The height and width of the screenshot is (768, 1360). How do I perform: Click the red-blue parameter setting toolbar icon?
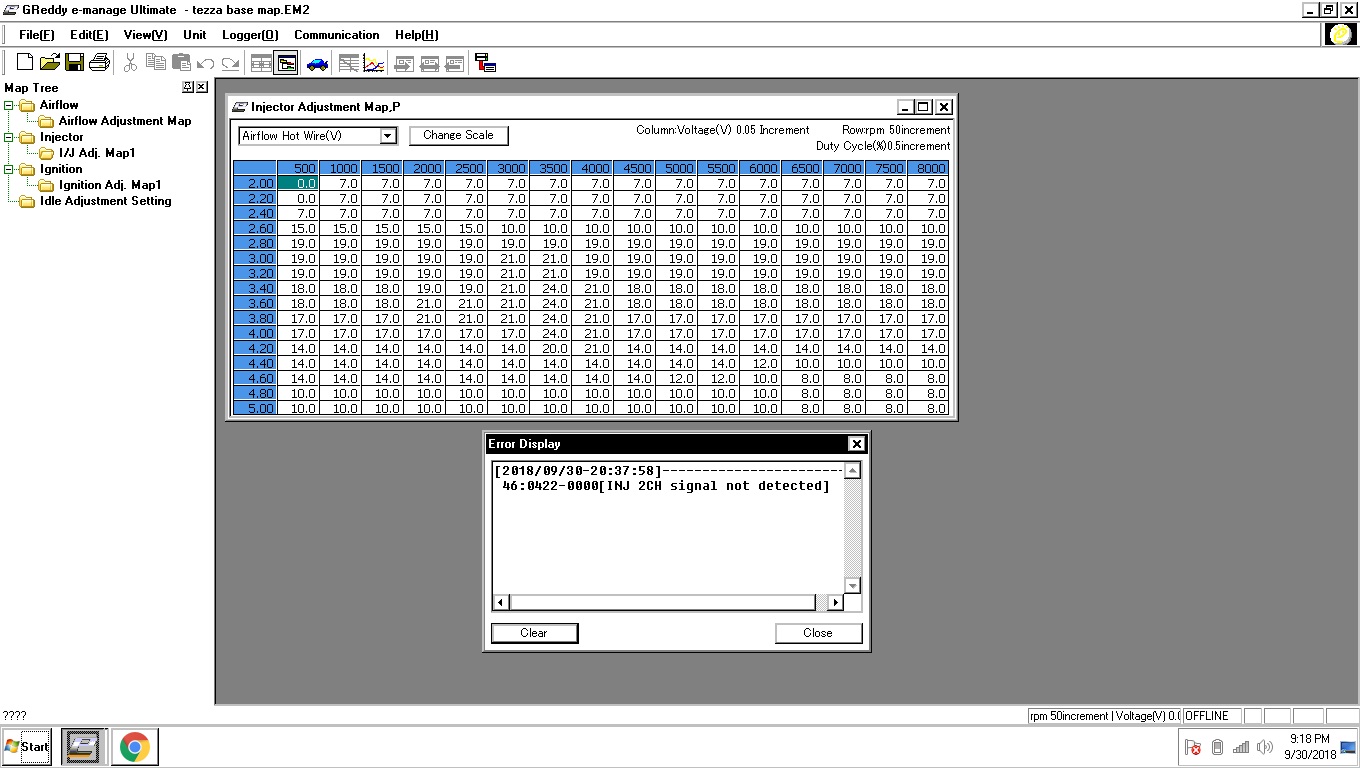click(485, 63)
